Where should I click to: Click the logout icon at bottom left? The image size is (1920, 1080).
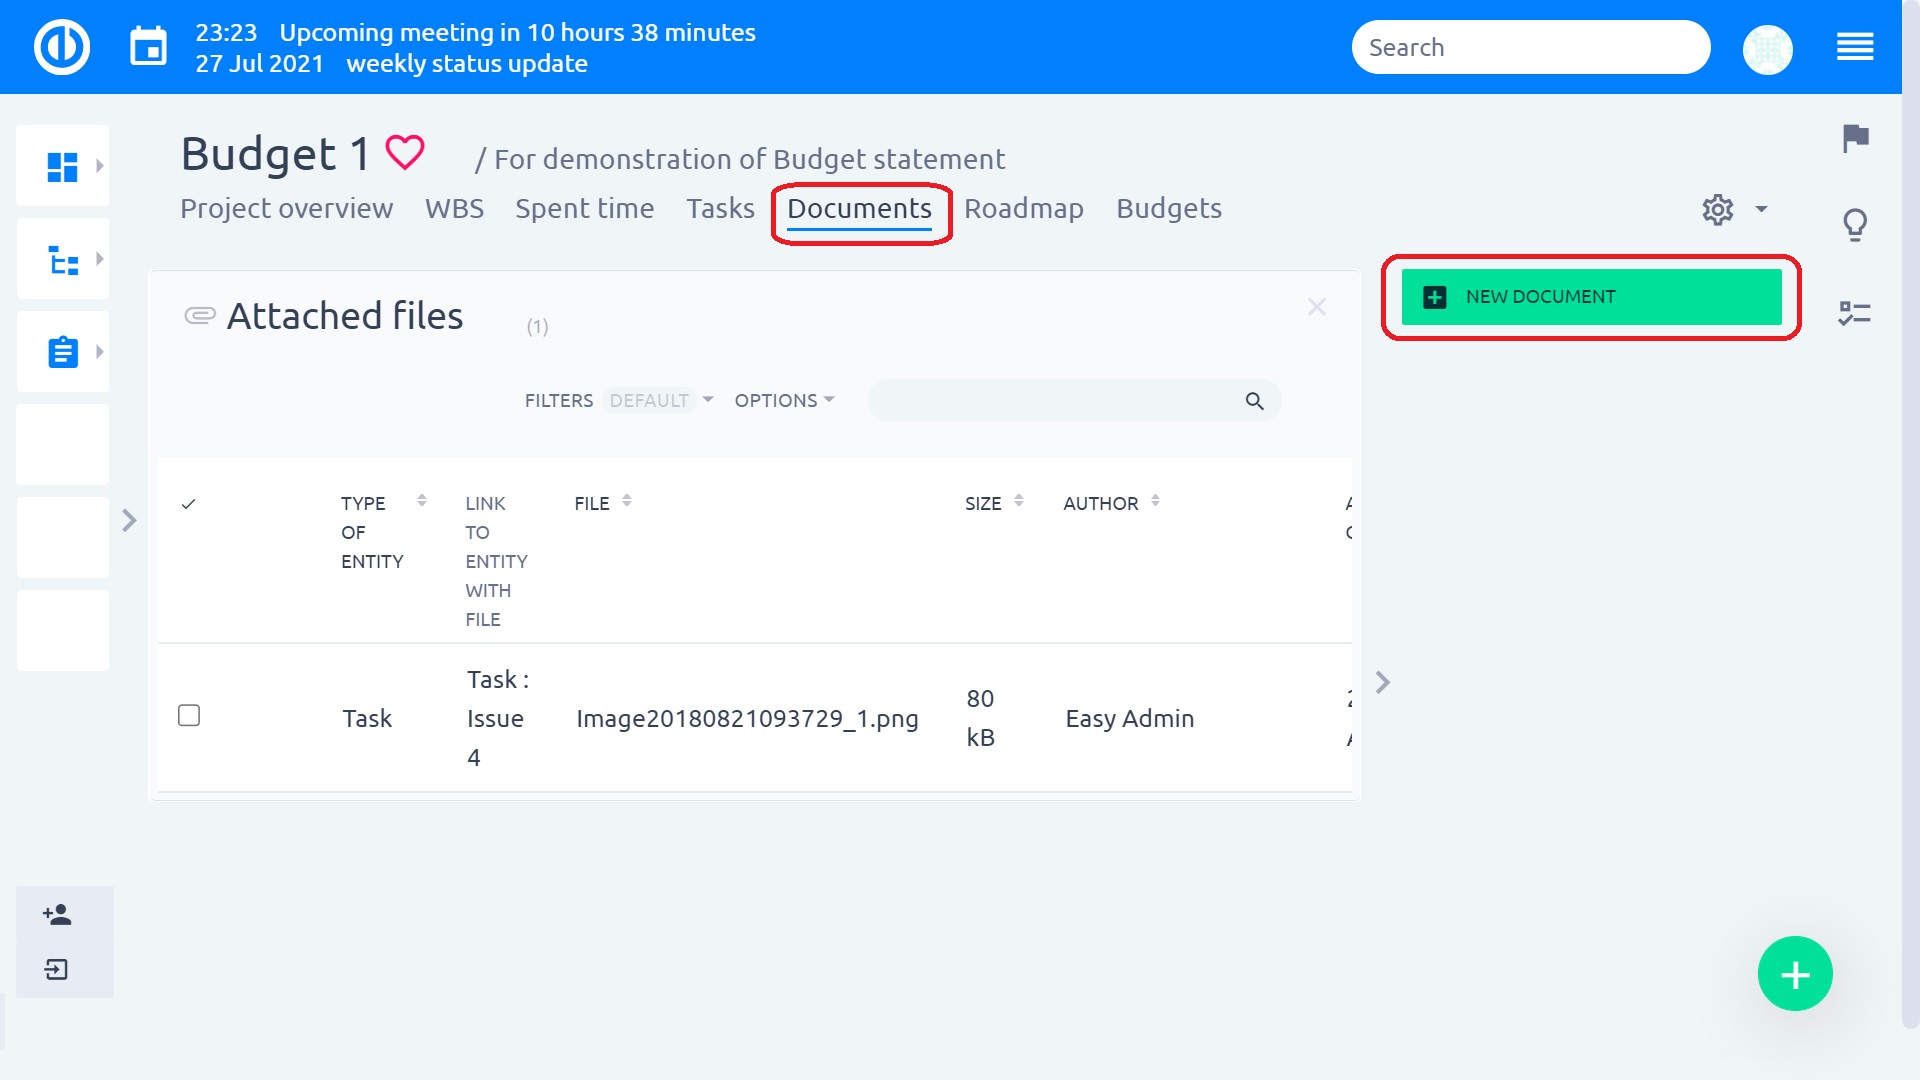(x=55, y=968)
